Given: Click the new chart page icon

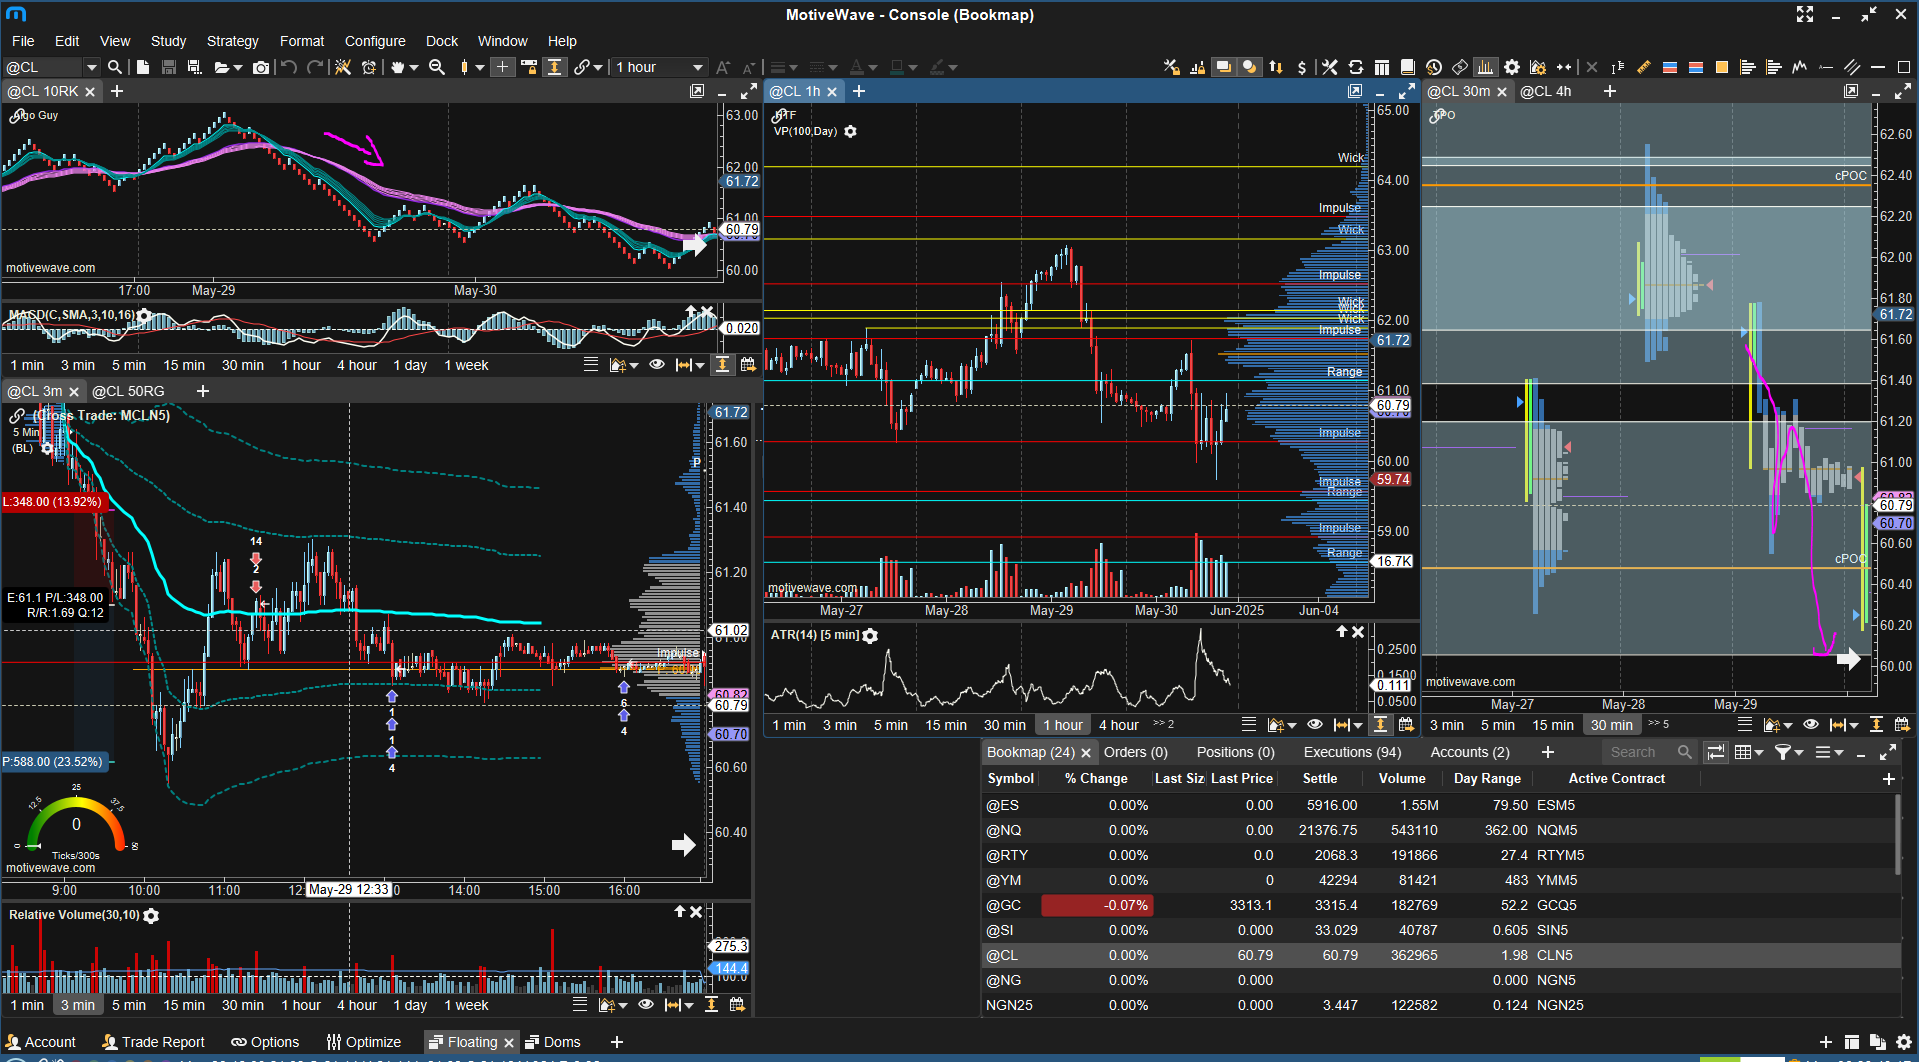Looking at the screenshot, I should tap(143, 67).
